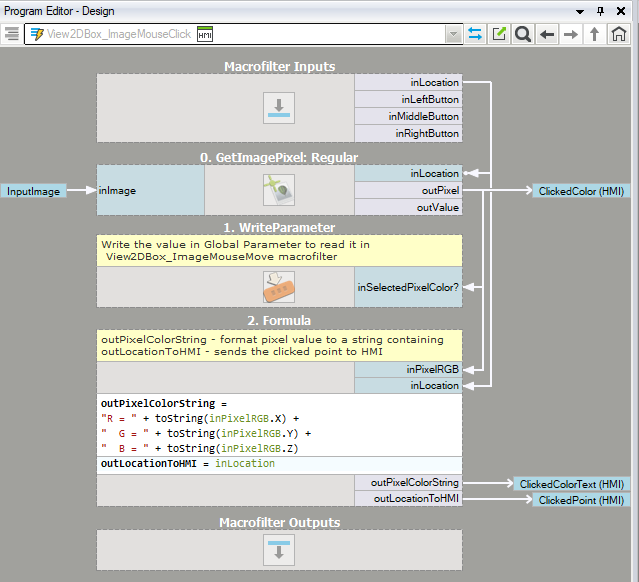Click the GetImagePixel filter icon
Viewport: 639px width, 582px height.
279,190
